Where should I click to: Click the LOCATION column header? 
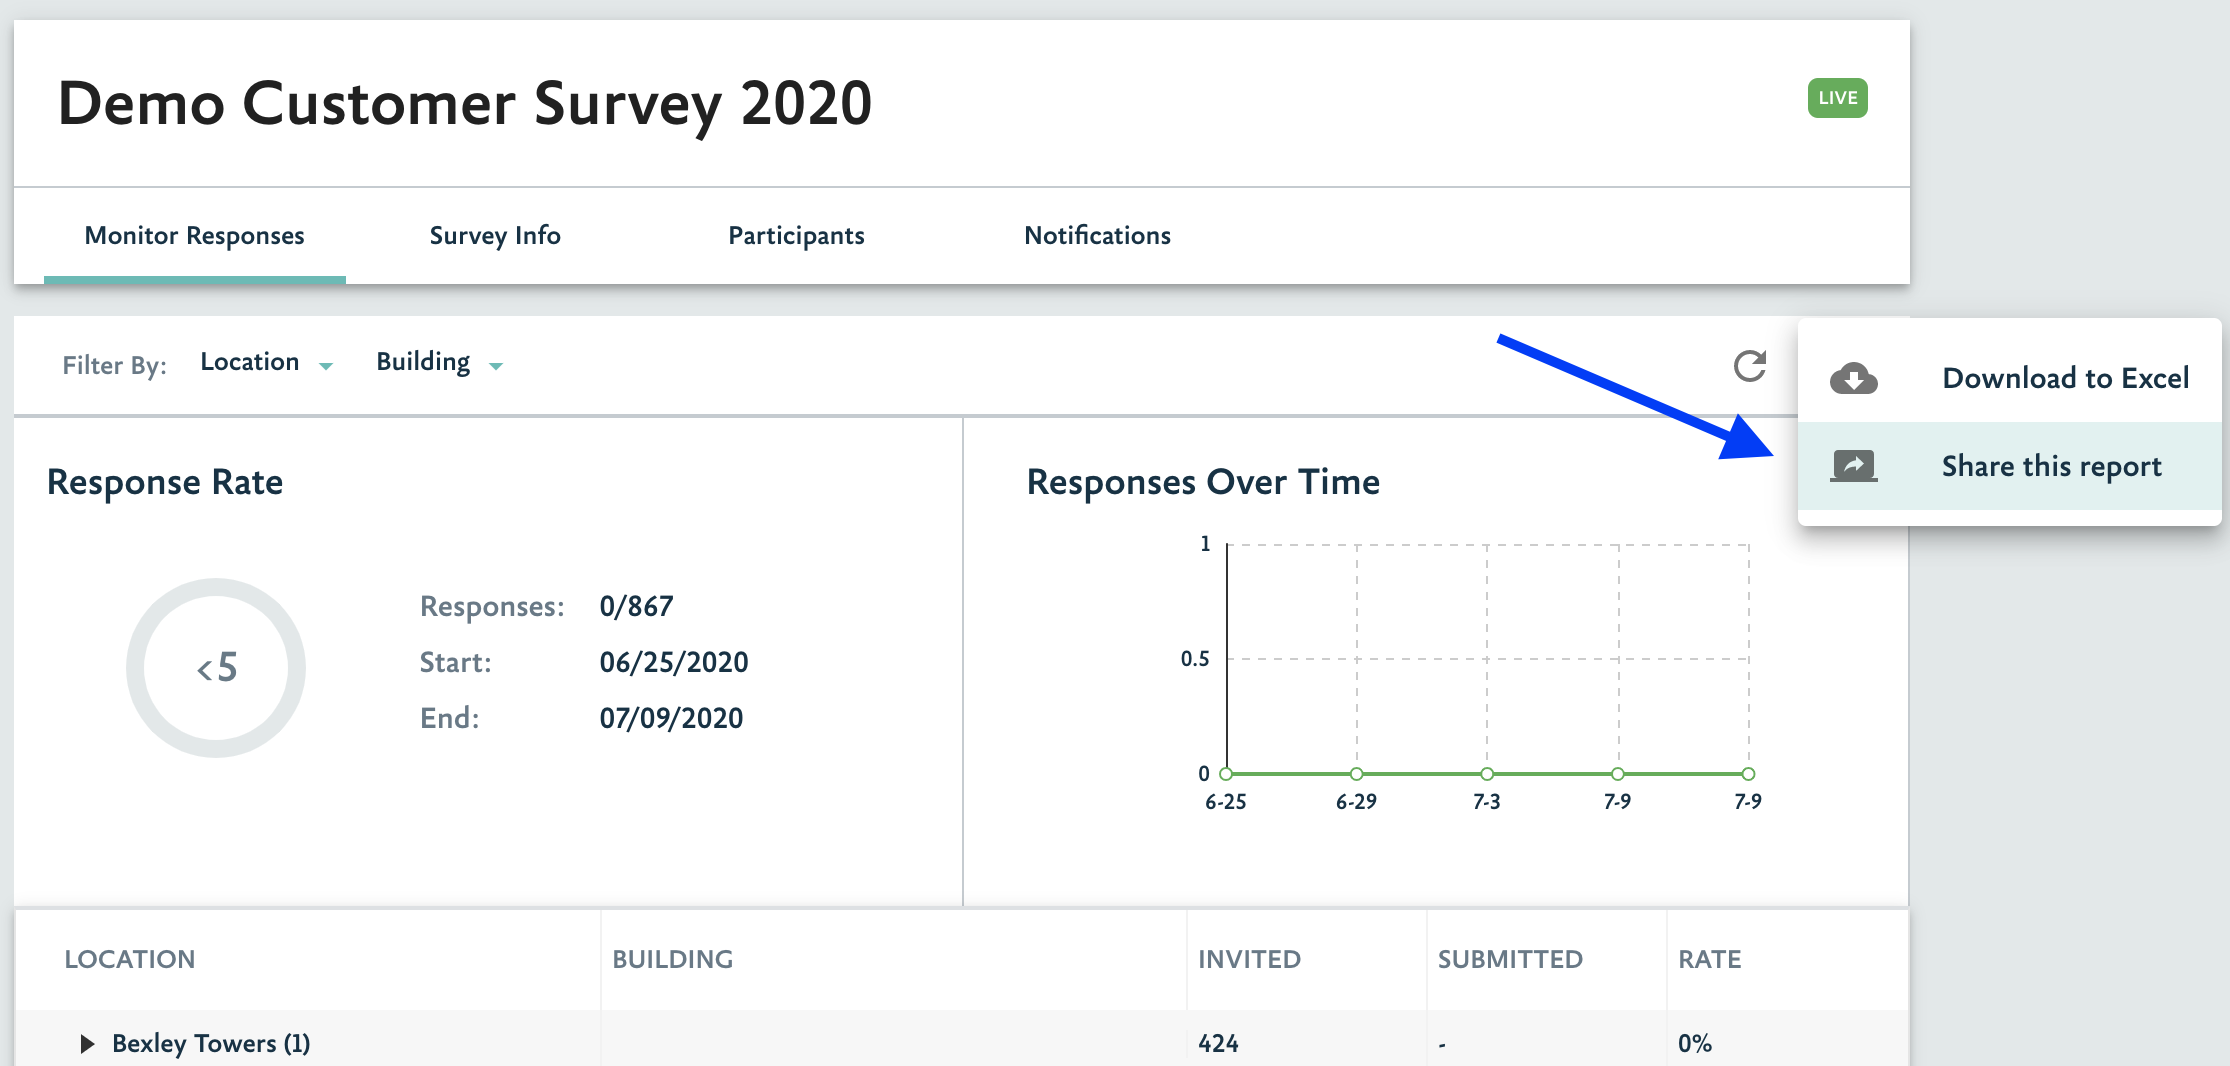(x=130, y=959)
